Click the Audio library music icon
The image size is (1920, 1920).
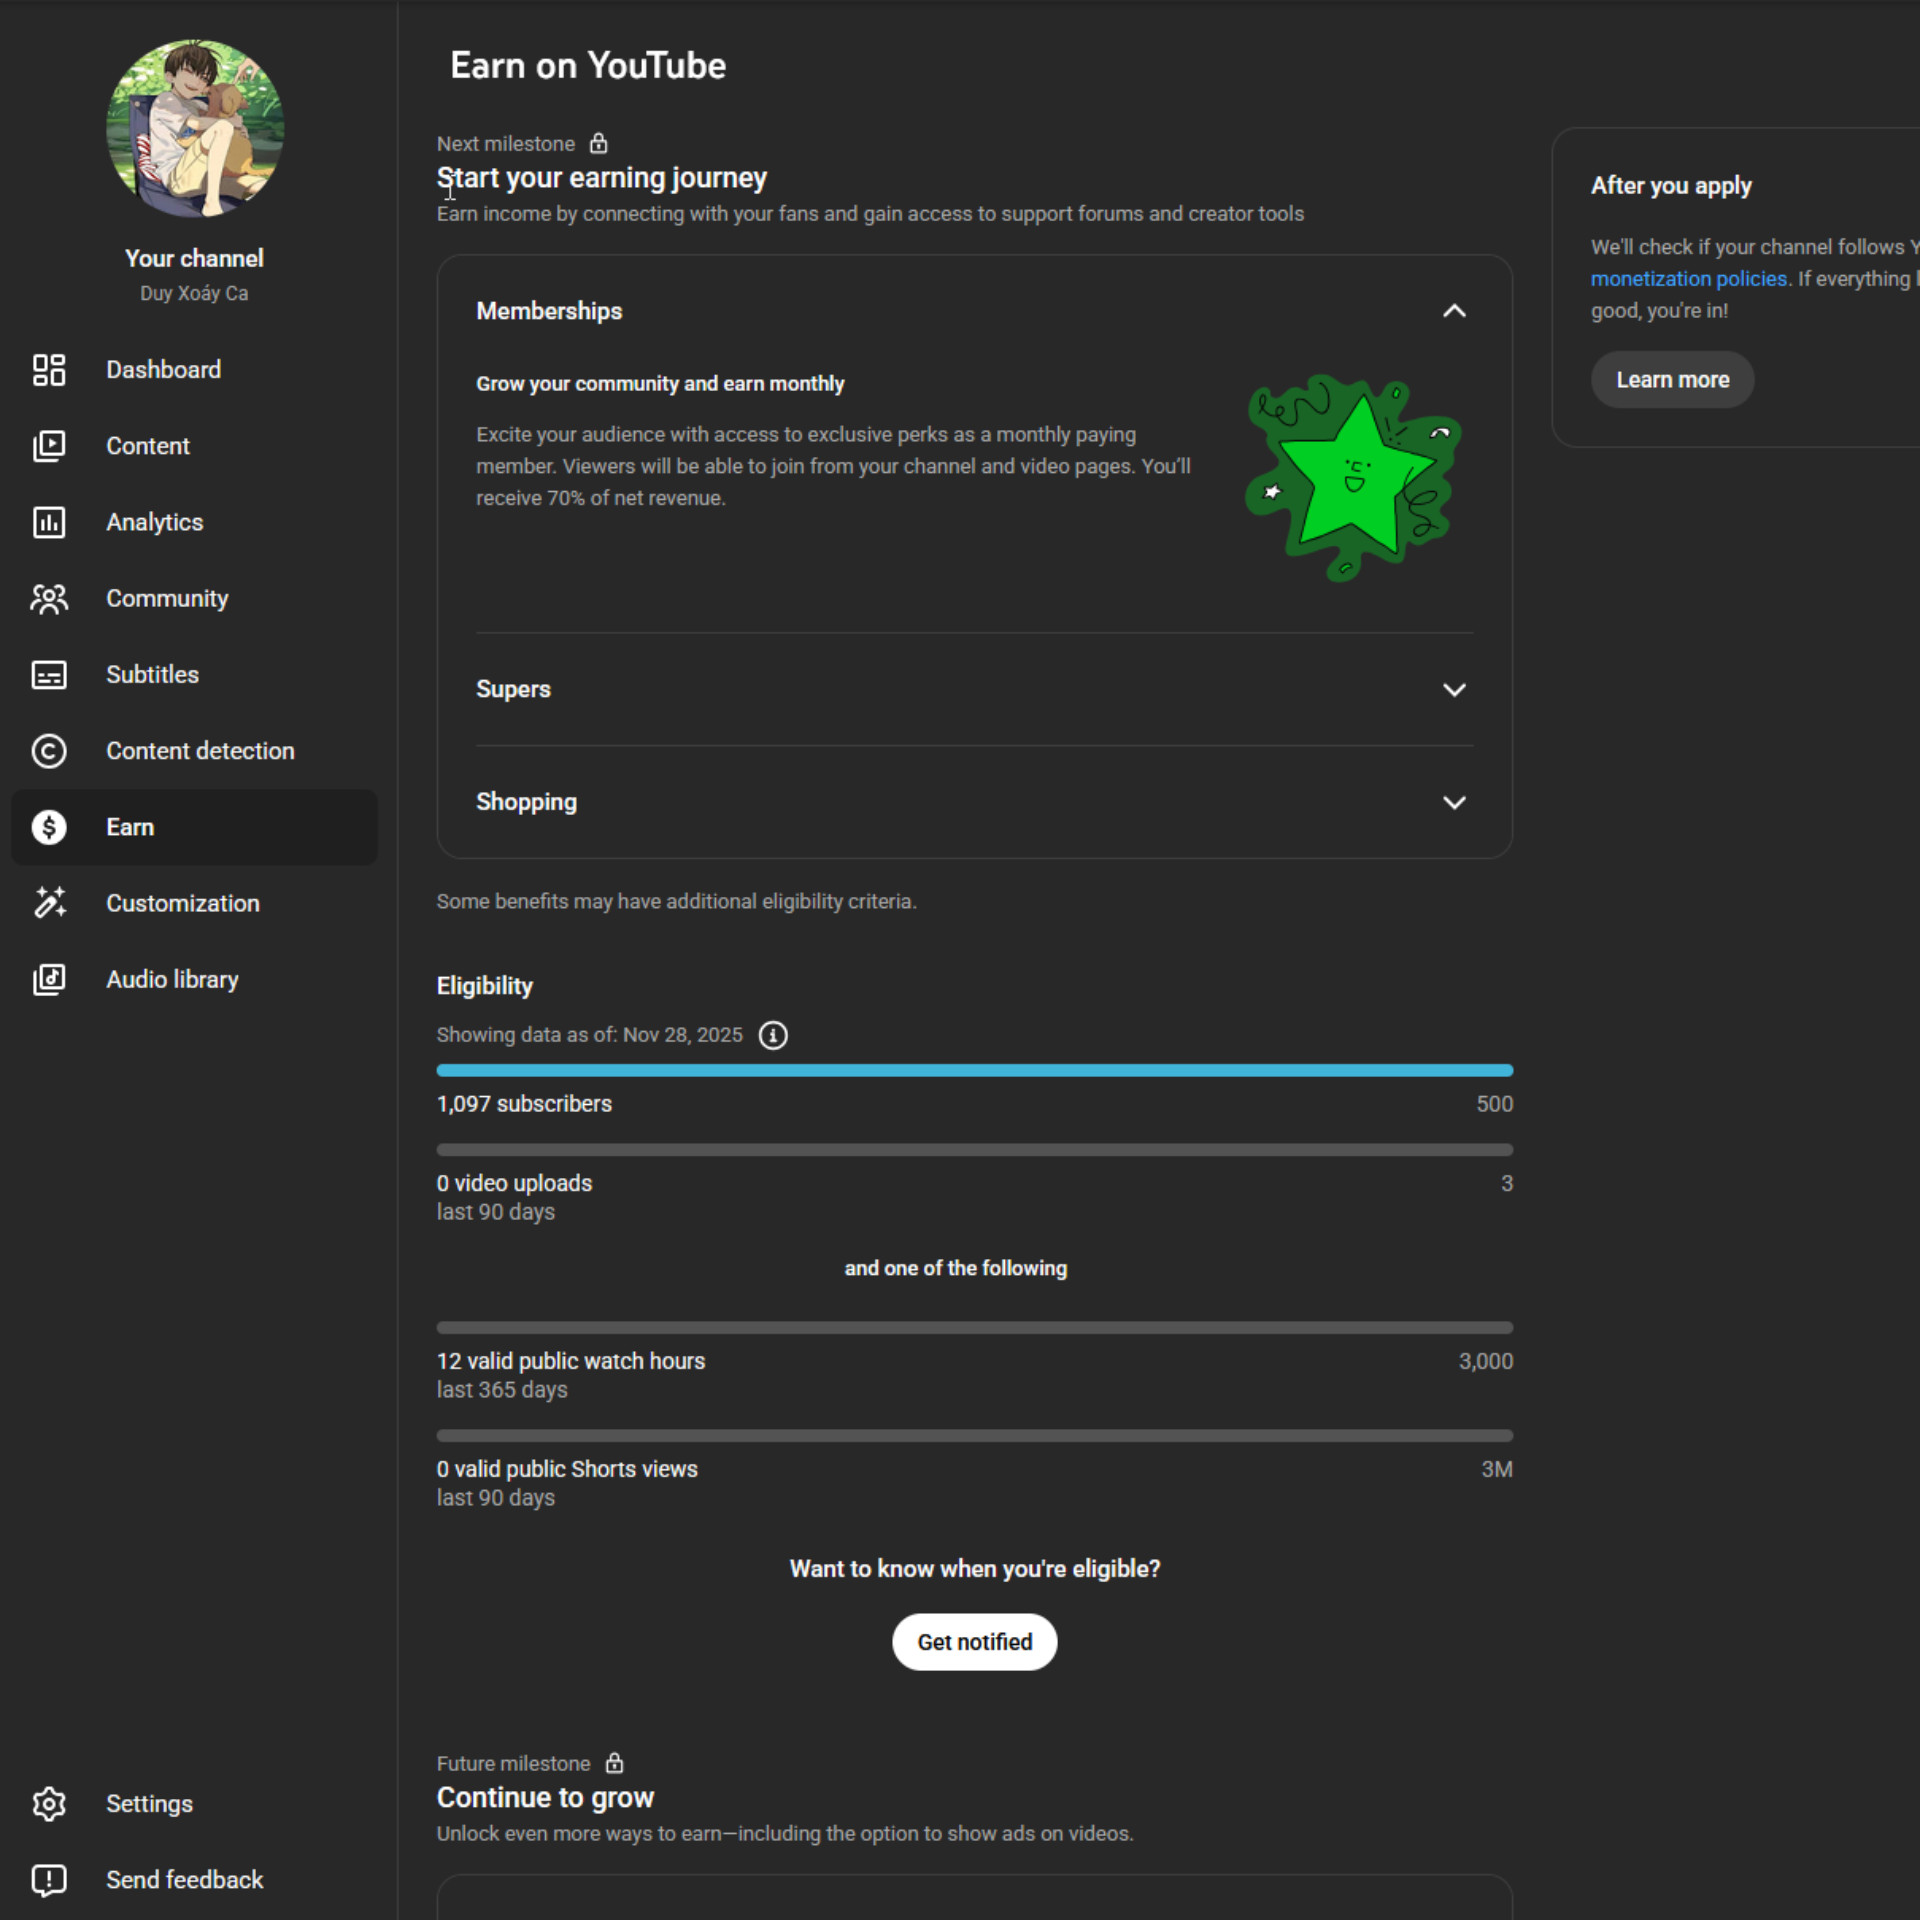48,980
